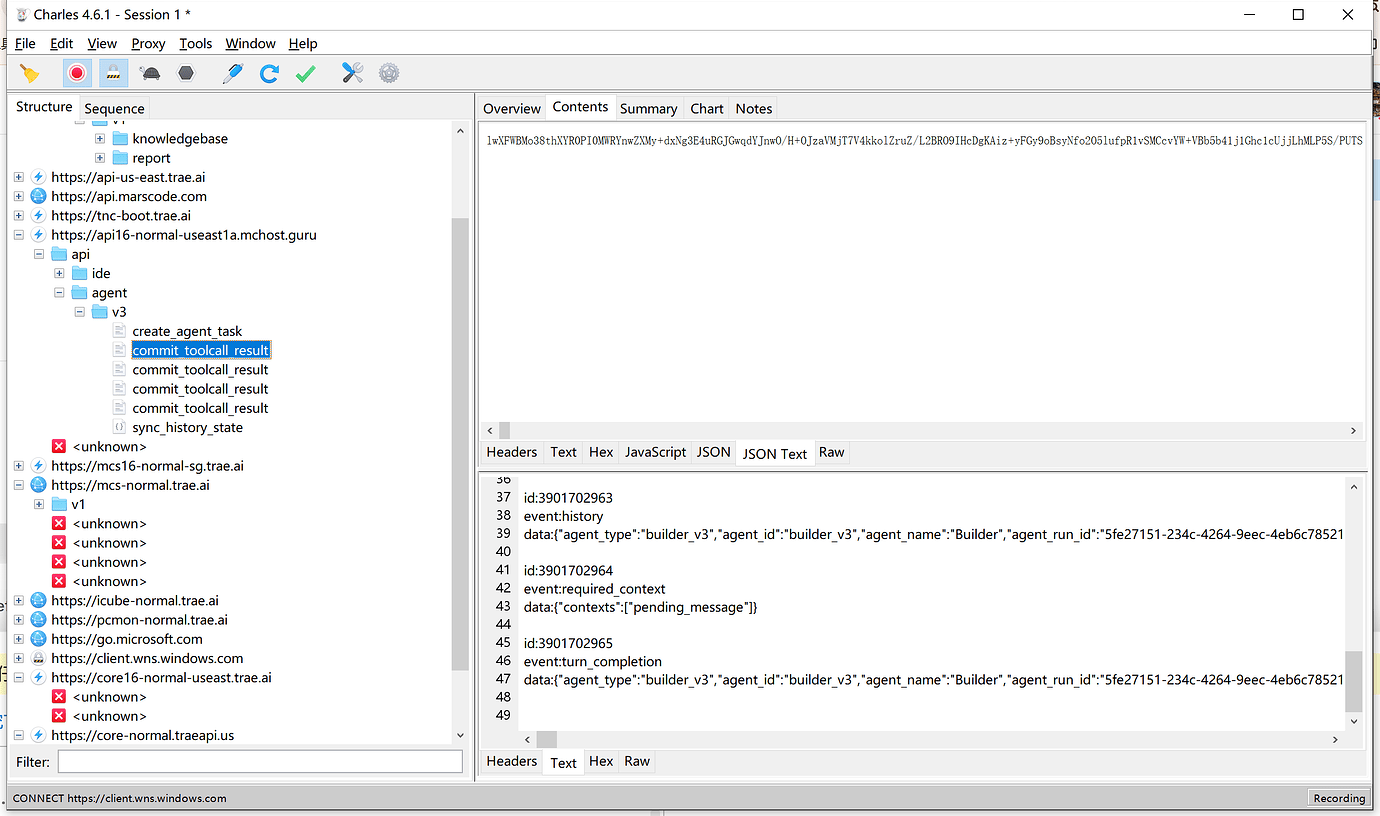Click the api.marscode.com globe icon
The height and width of the screenshot is (816, 1380).
(38, 196)
